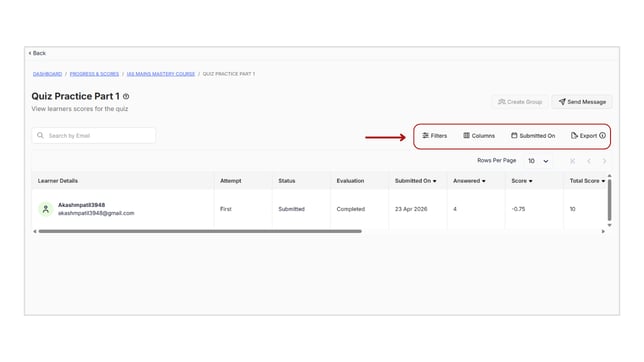
Task: Sort by Score column arrow
Action: point(531,181)
